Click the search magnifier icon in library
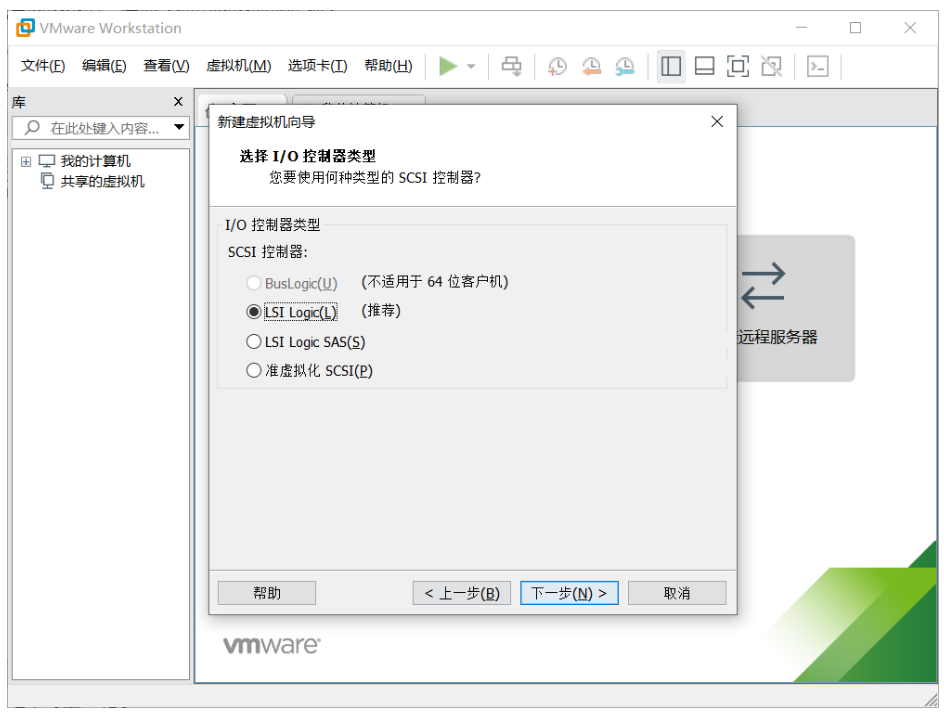The height and width of the screenshot is (717, 944). [x=32, y=128]
